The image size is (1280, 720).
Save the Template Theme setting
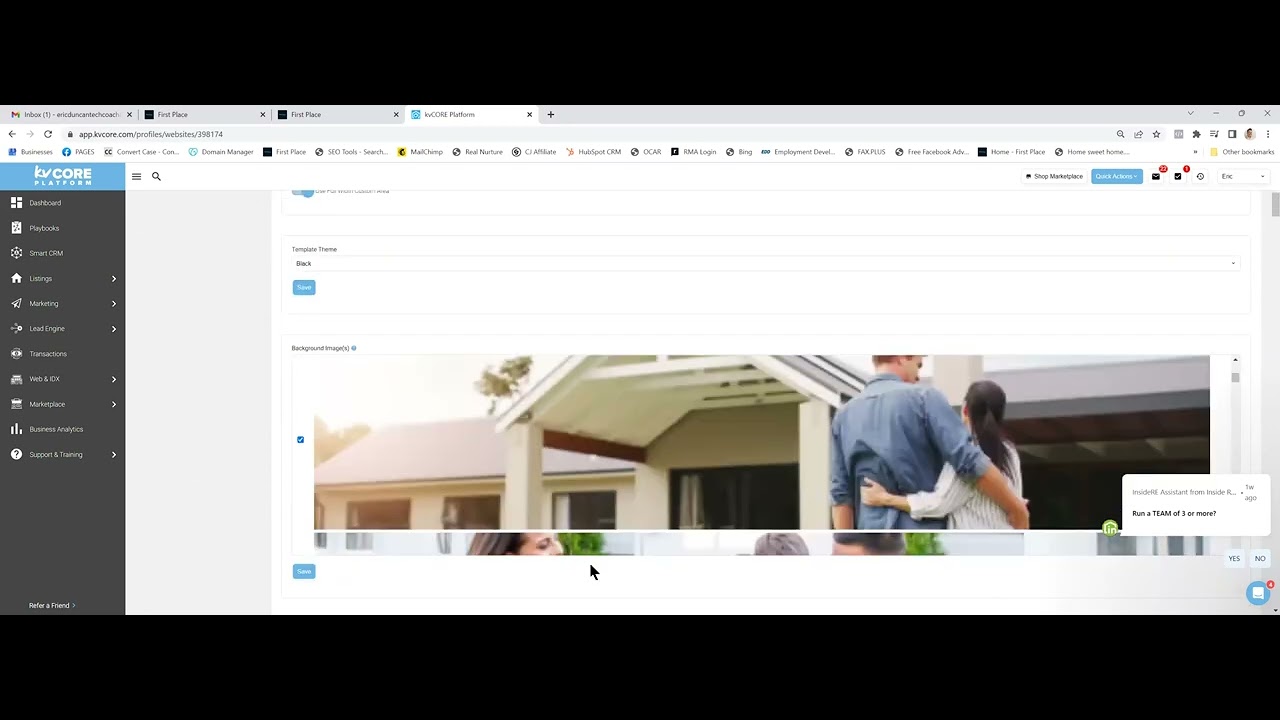(x=304, y=287)
